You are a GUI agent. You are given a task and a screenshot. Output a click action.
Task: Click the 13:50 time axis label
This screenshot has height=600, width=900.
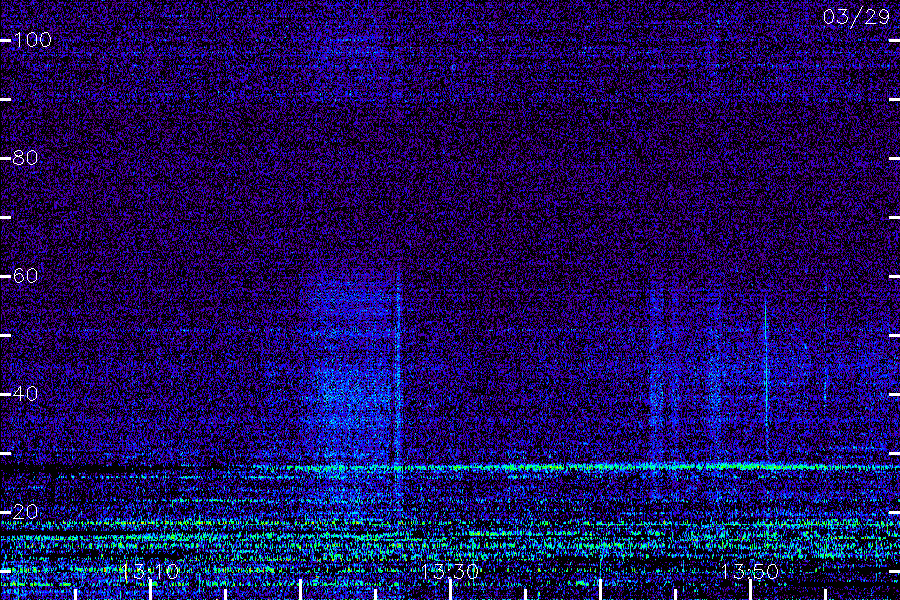[x=750, y=571]
